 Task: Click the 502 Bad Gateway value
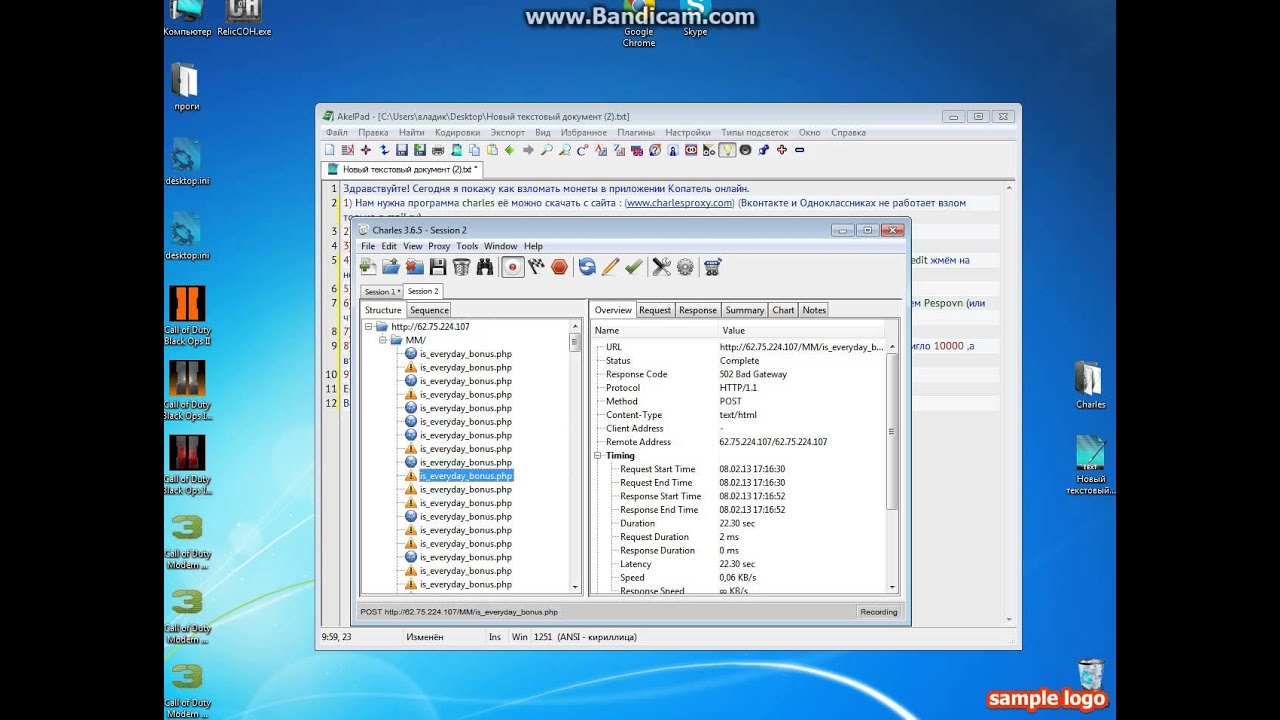[753, 374]
